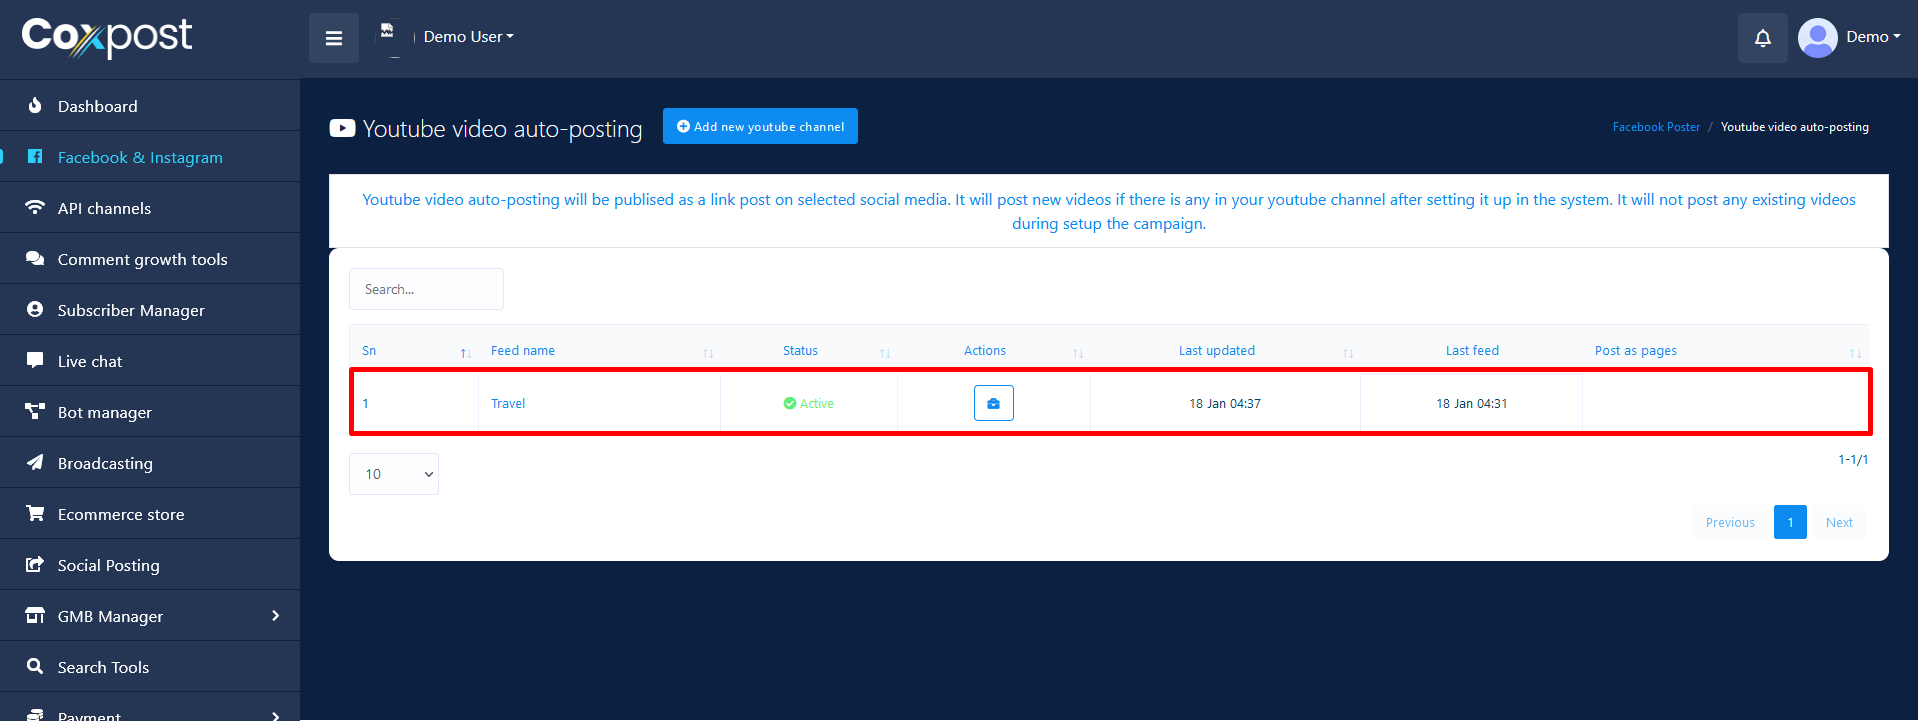
Task: Click Add new youtube channel button
Action: (760, 126)
